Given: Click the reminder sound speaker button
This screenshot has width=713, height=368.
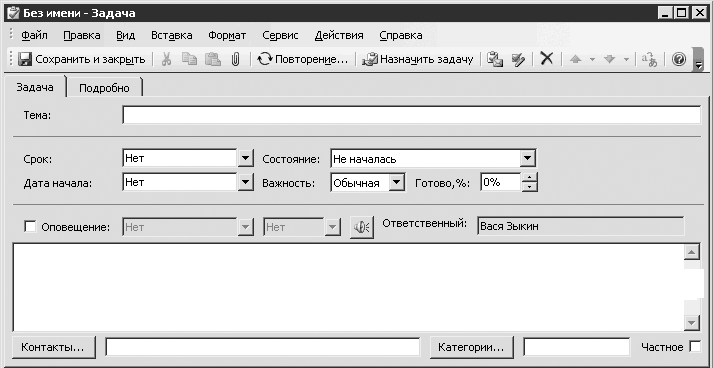Looking at the screenshot, I should [x=362, y=227].
